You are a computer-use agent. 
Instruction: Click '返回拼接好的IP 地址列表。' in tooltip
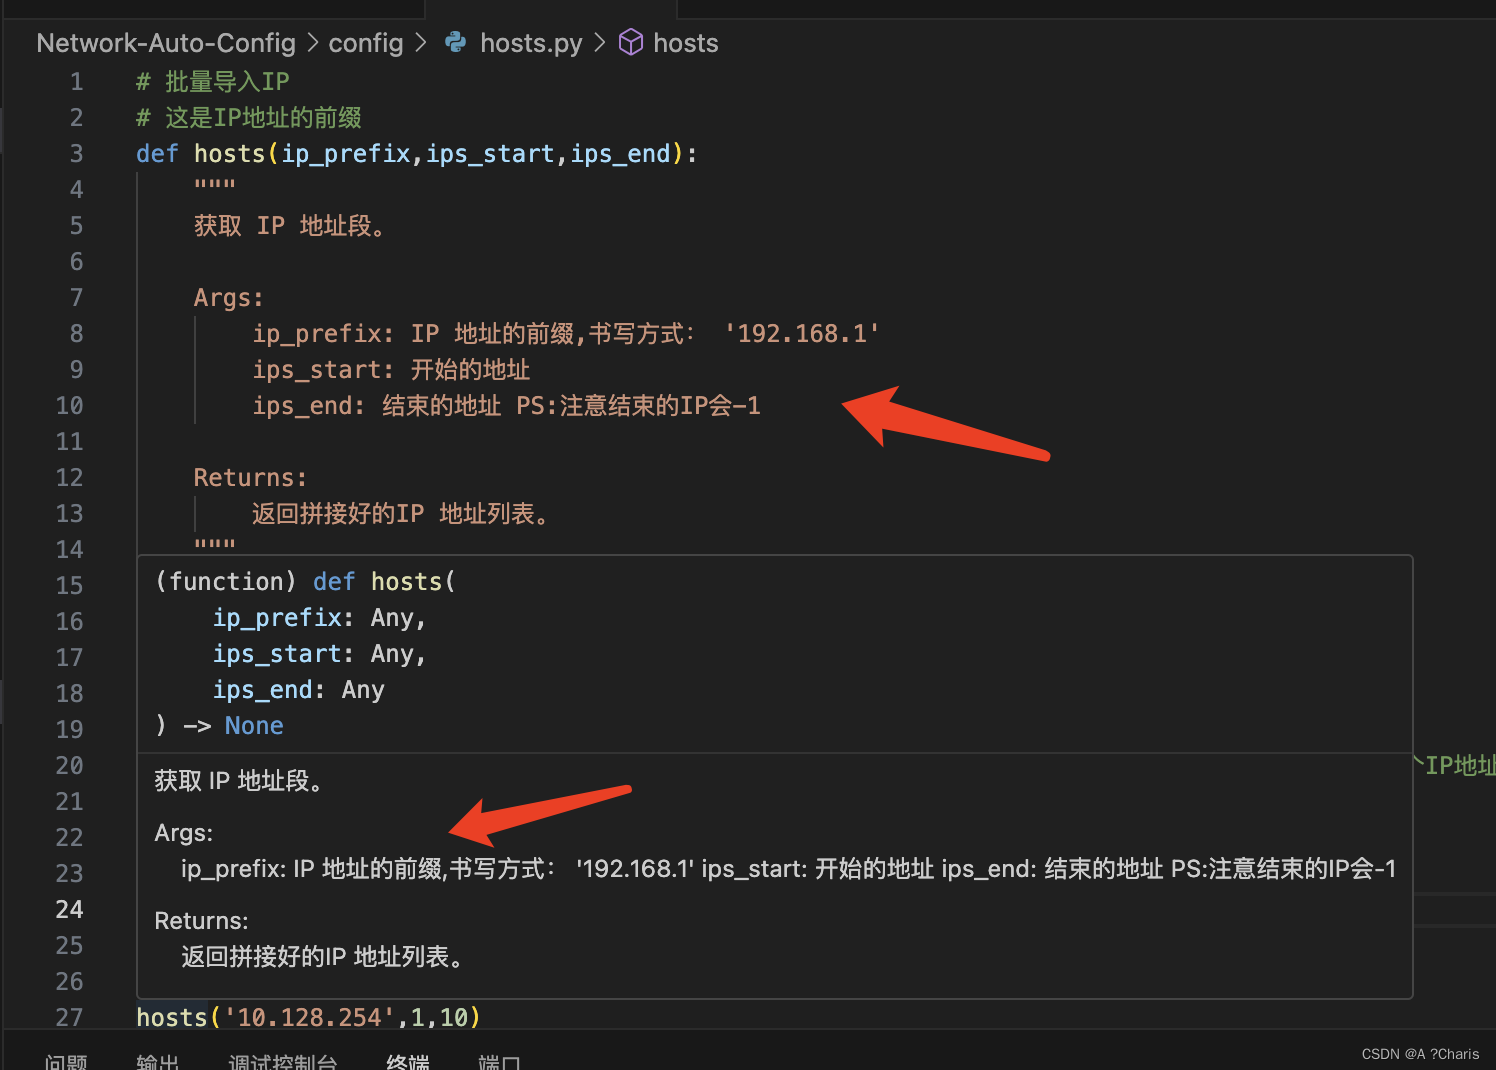point(322,957)
